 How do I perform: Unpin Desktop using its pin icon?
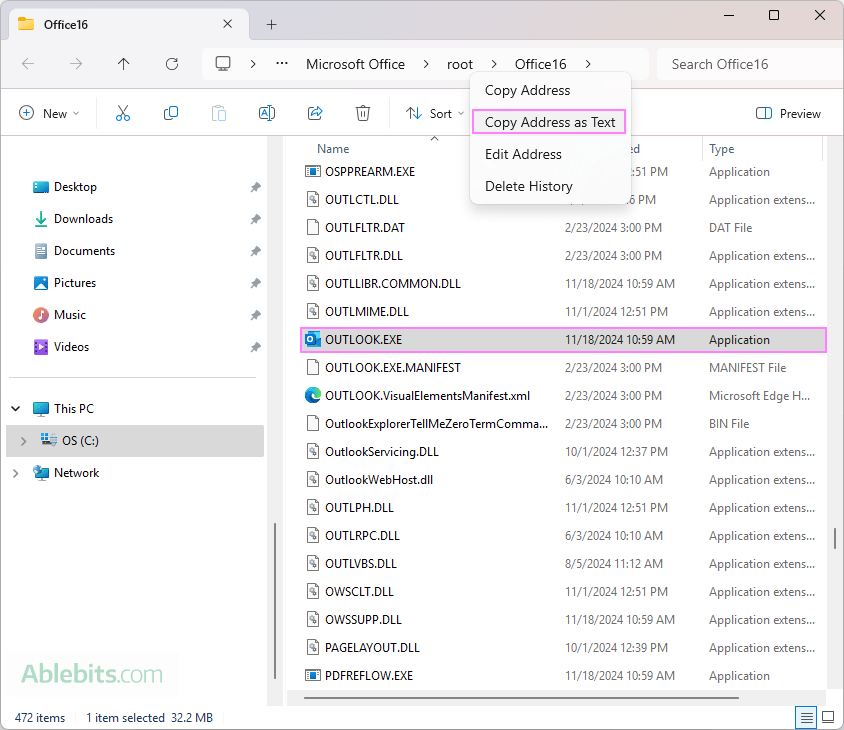click(x=256, y=187)
